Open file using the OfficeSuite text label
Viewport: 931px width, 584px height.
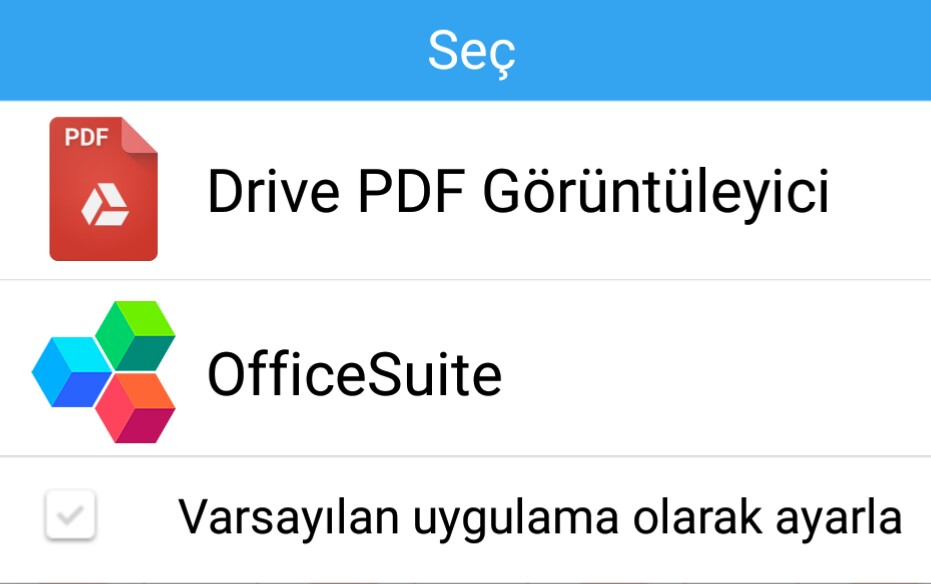point(354,374)
